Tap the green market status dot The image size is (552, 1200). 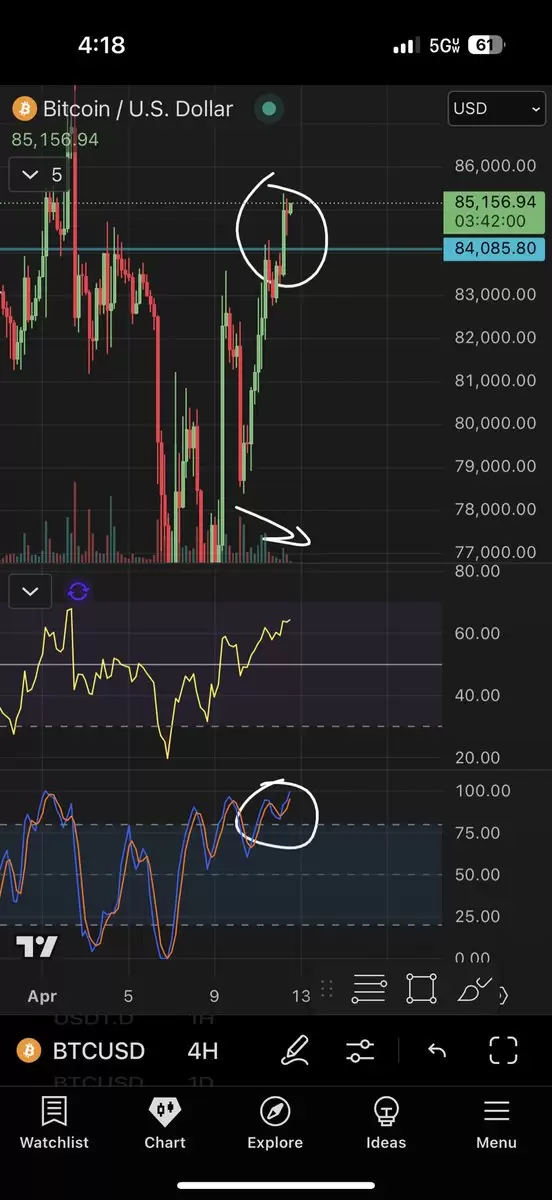point(267,108)
